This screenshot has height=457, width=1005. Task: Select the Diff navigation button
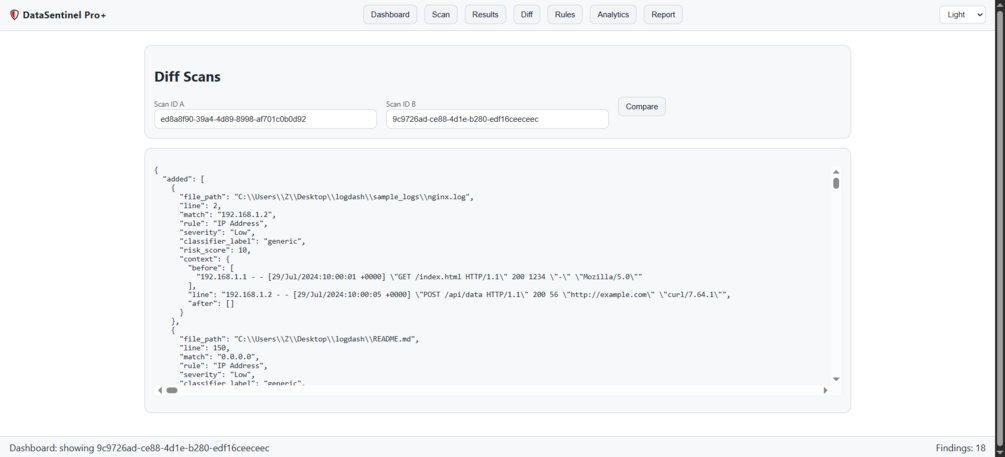[527, 15]
